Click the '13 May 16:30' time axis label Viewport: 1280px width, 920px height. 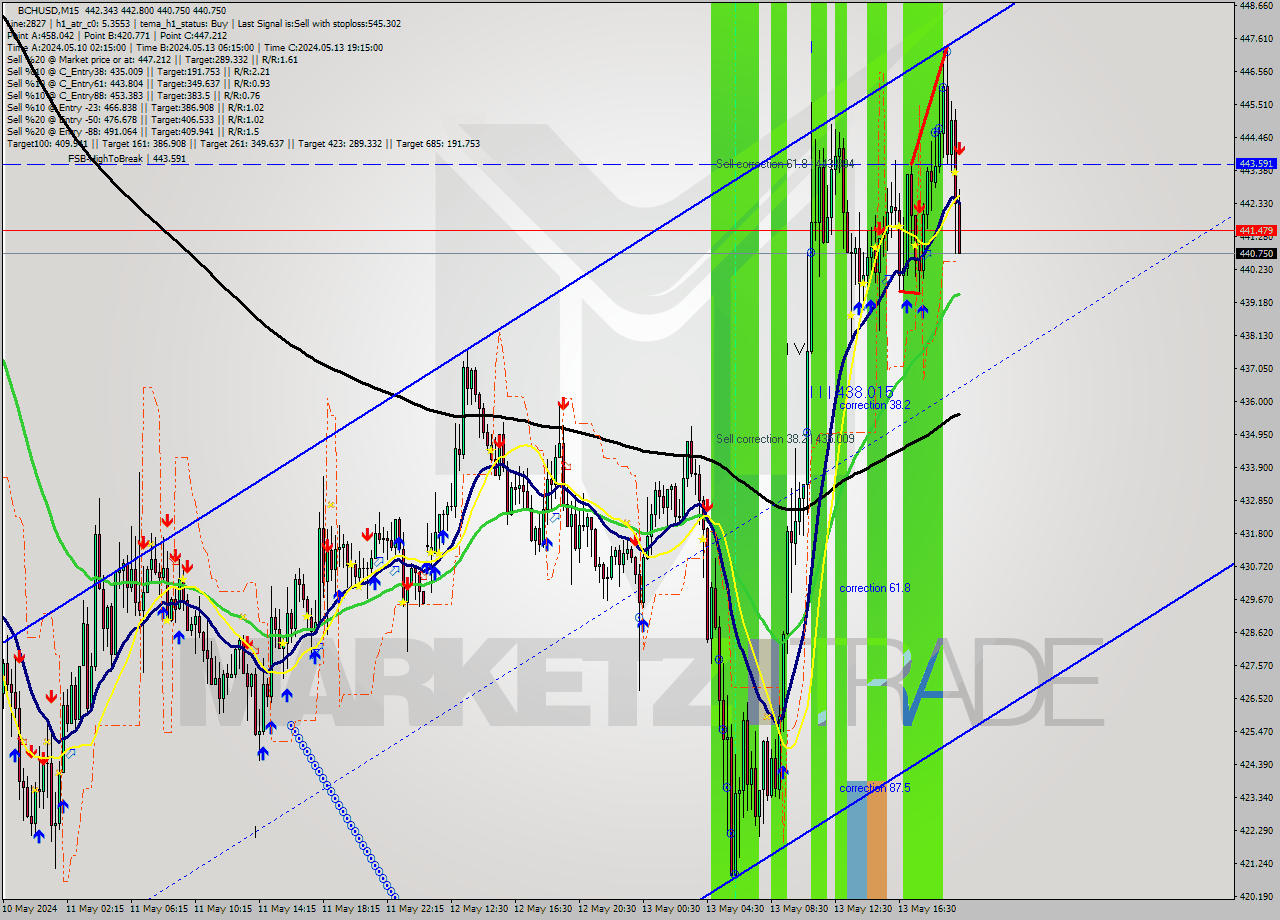(x=927, y=909)
